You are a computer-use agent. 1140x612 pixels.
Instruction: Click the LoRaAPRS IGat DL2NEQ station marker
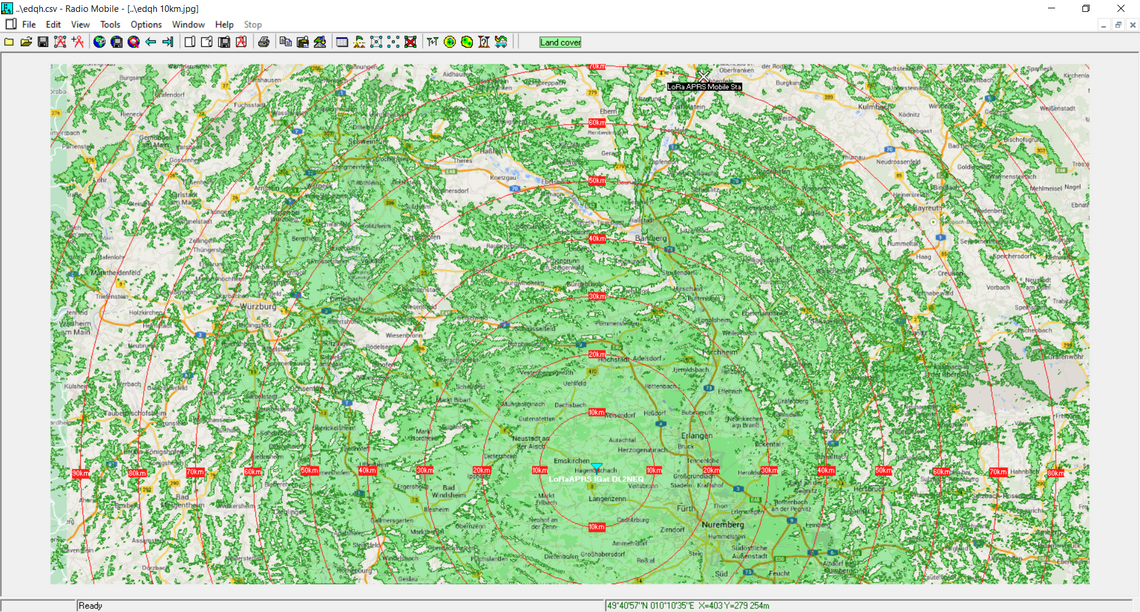point(596,467)
